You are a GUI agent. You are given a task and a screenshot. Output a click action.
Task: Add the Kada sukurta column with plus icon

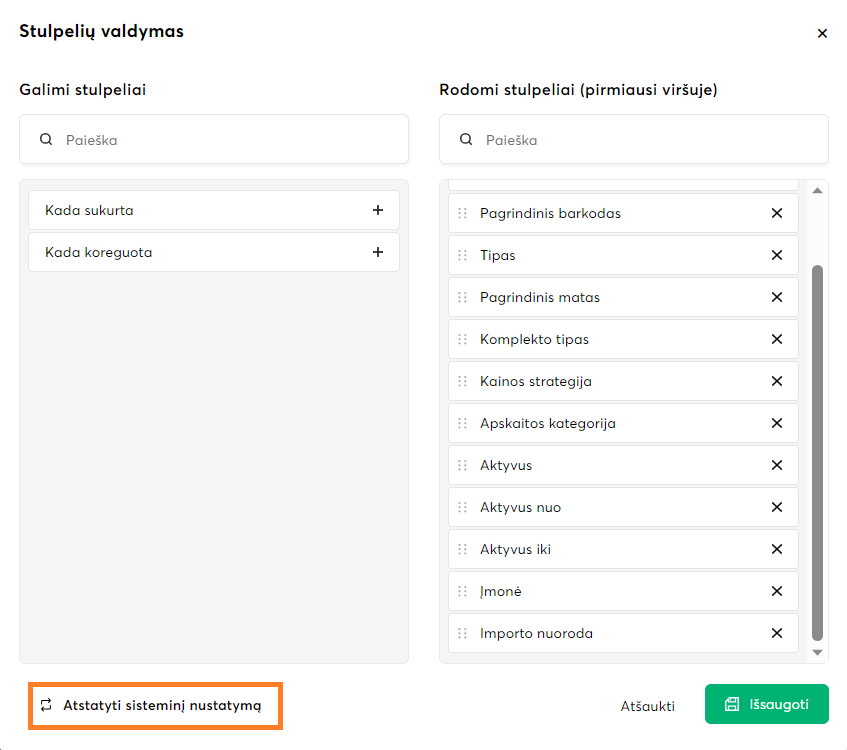coord(377,210)
